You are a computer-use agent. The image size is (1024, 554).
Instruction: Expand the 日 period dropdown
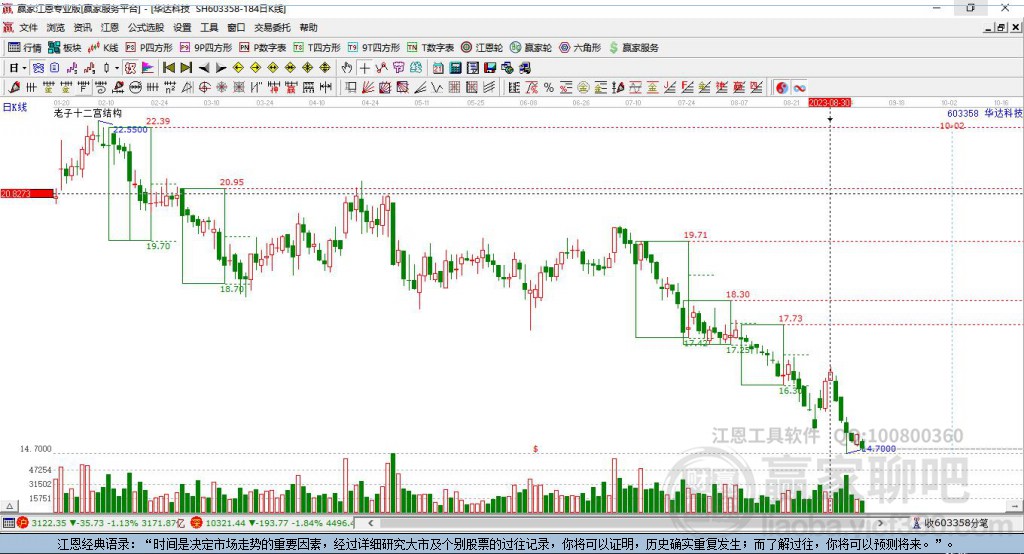click(24, 68)
